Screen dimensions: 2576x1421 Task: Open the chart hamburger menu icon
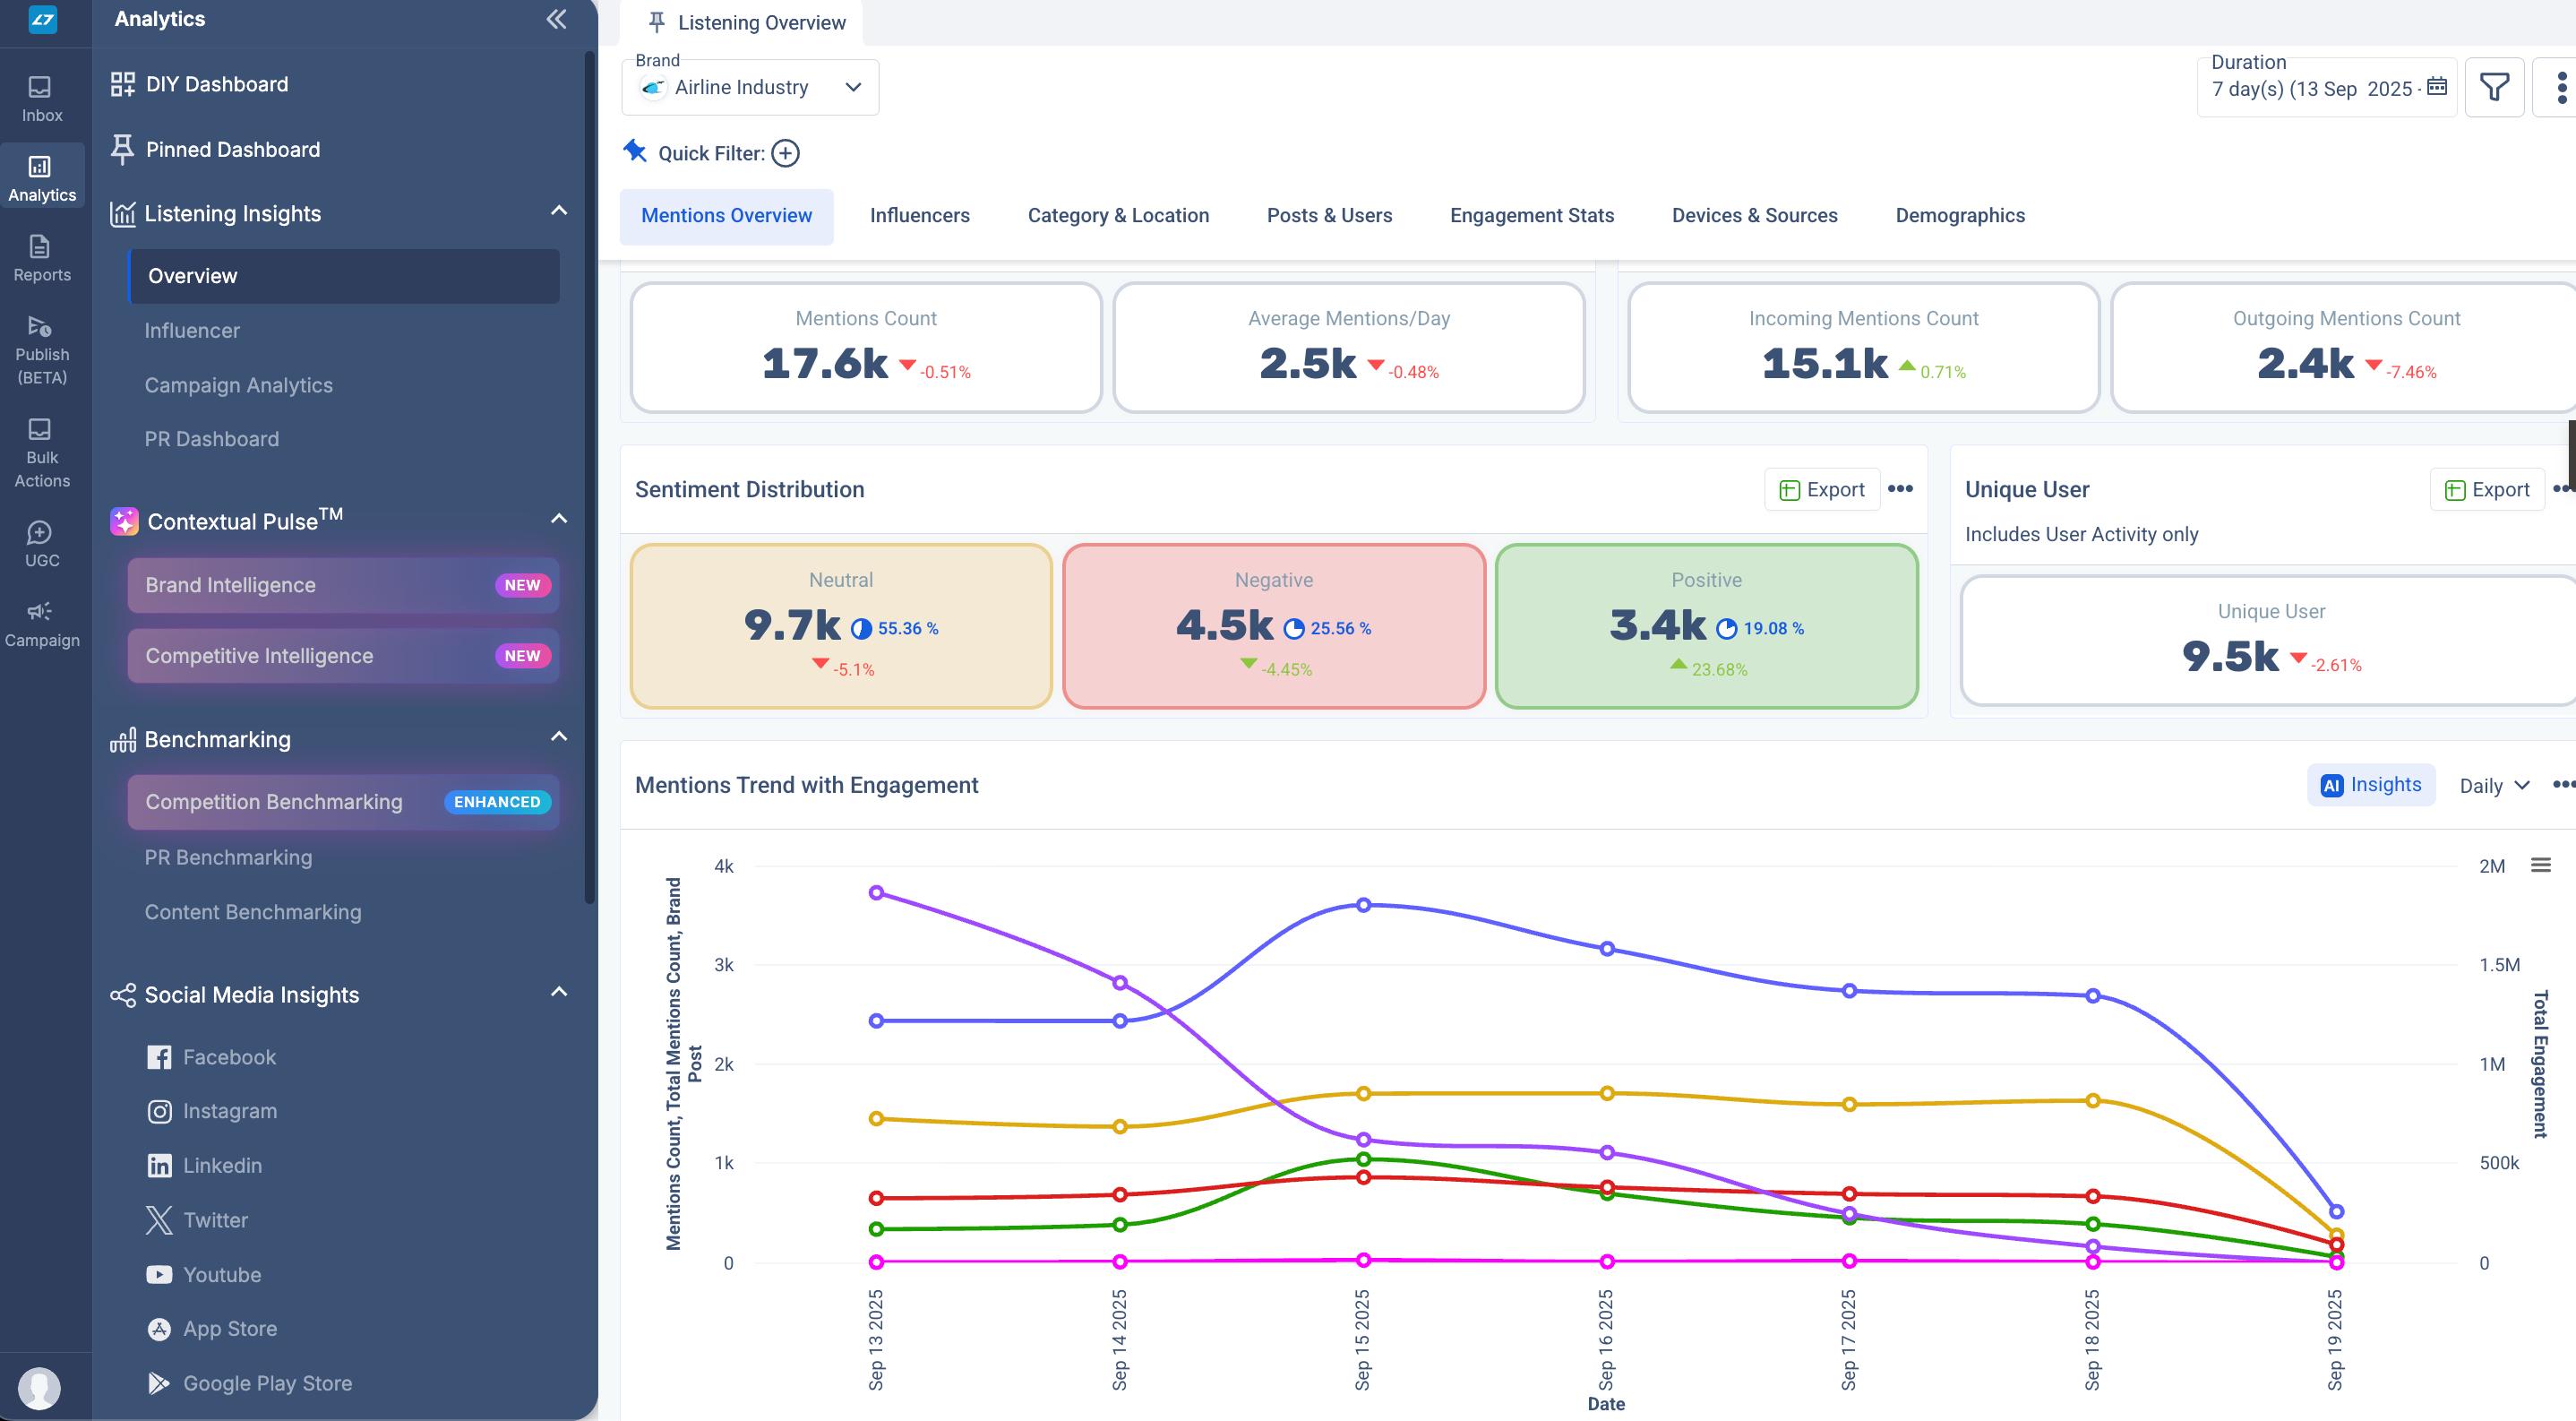point(2540,865)
